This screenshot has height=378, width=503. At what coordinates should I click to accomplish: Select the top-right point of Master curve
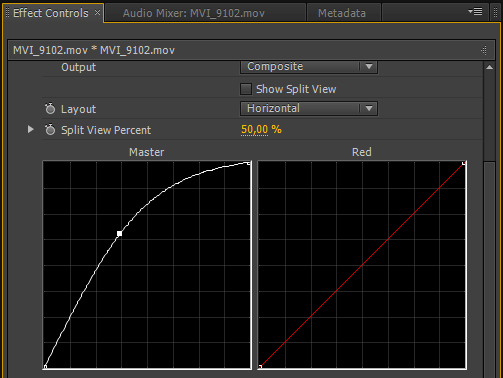click(x=249, y=163)
